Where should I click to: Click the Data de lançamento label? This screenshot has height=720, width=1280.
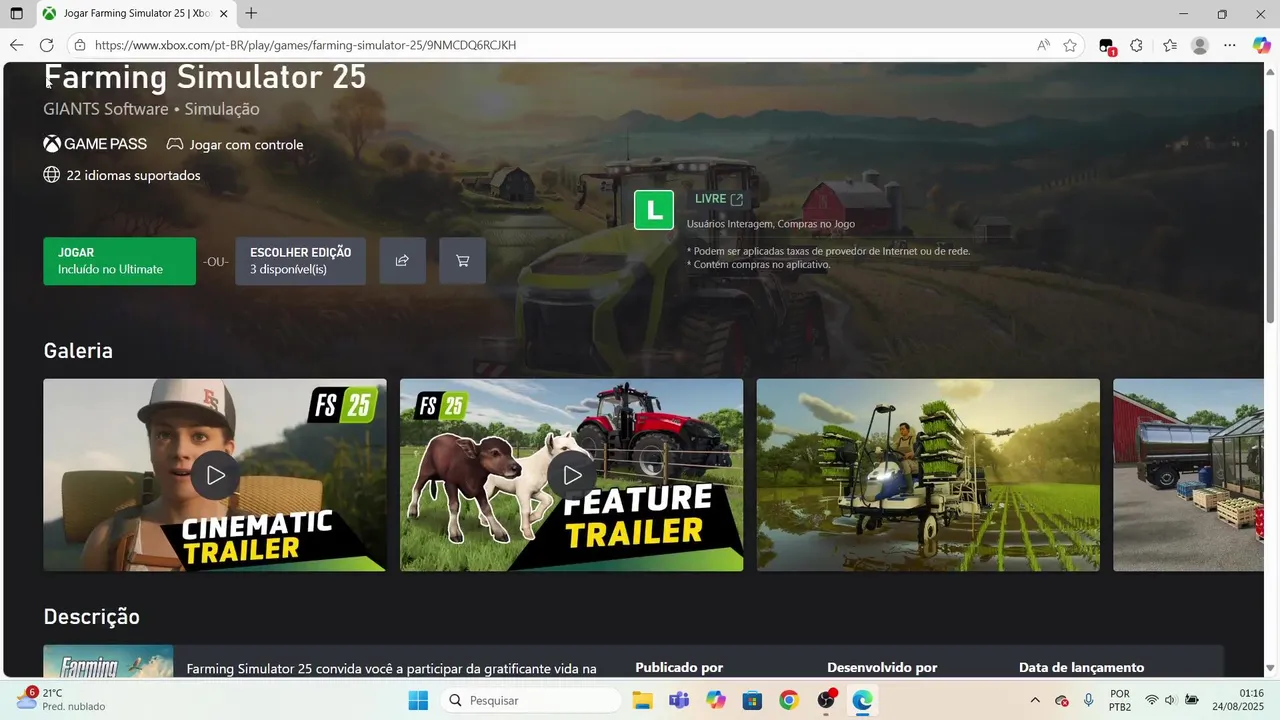click(1081, 667)
